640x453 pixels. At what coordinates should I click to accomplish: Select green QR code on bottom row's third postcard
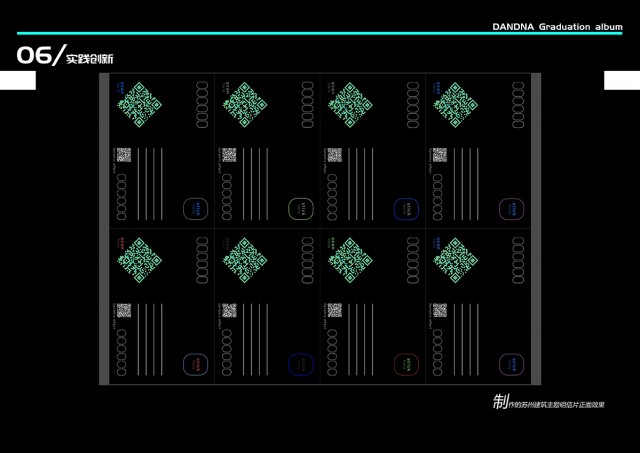350,260
